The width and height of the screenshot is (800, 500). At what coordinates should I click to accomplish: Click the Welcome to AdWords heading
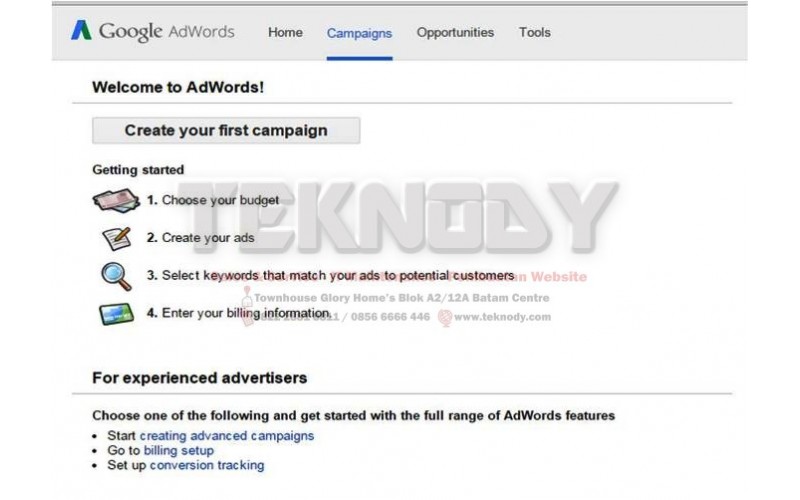178,87
